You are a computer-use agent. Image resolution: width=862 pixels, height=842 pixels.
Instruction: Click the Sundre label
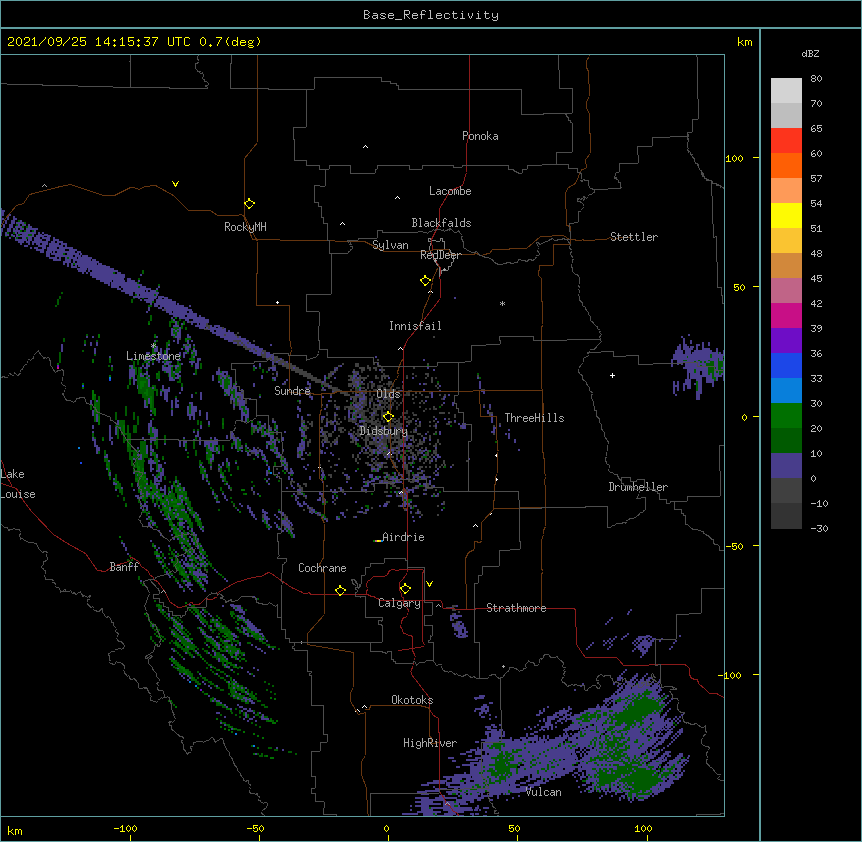coord(292,391)
